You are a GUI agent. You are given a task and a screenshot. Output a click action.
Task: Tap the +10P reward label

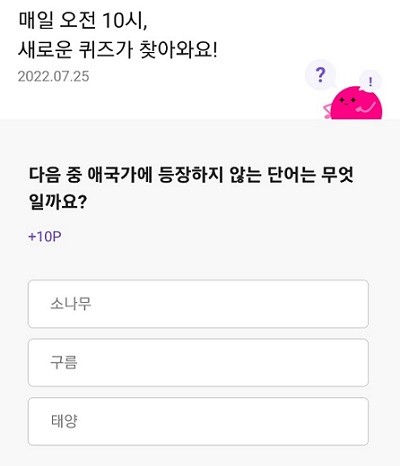45,237
